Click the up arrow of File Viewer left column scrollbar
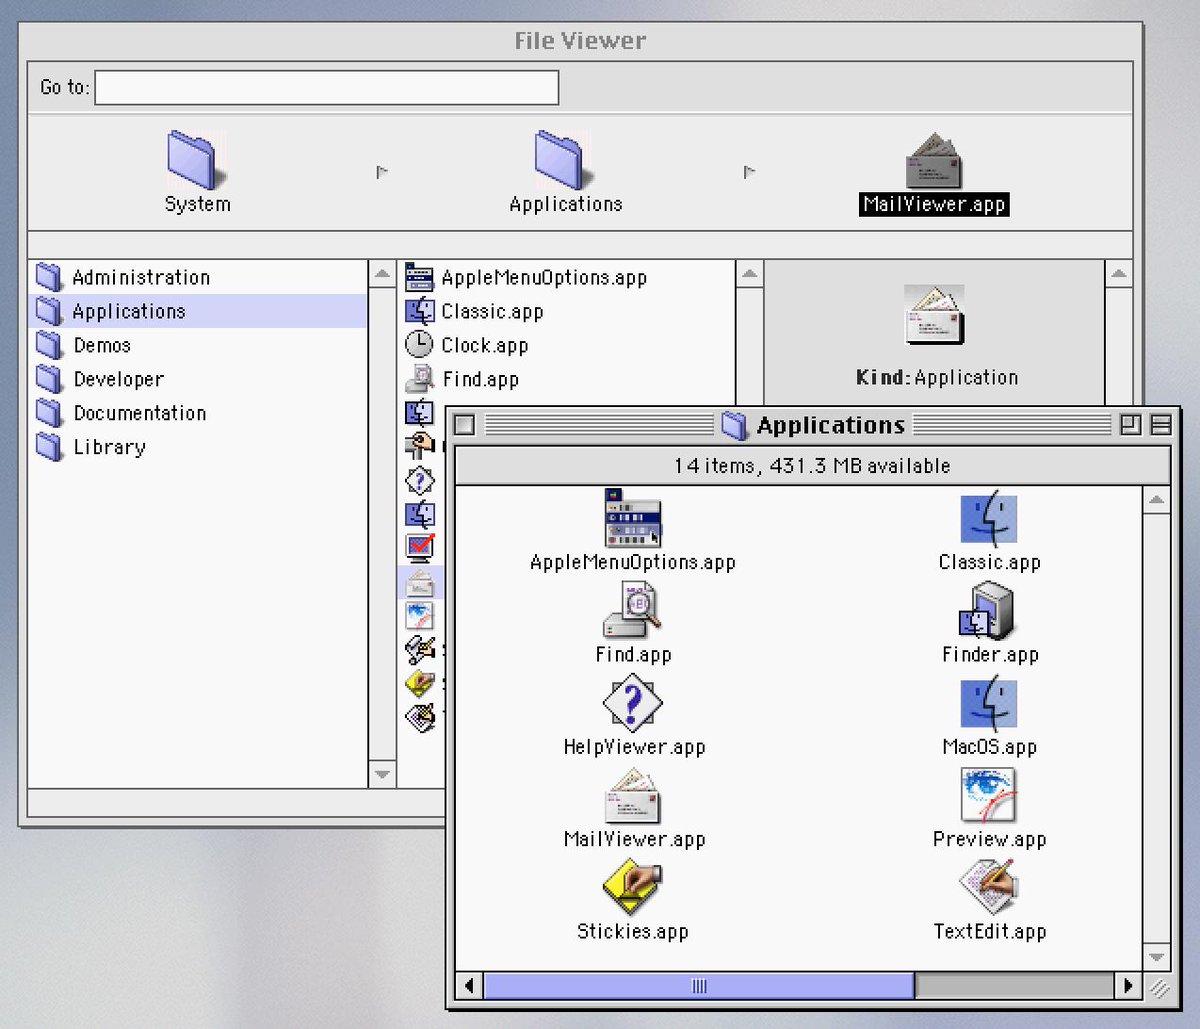The height and width of the screenshot is (1029, 1200). [x=383, y=274]
